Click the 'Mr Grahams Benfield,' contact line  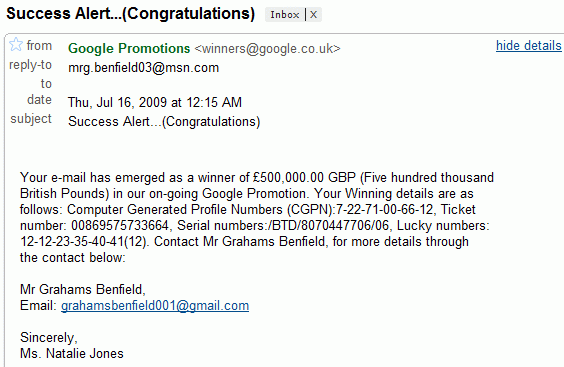click(x=83, y=289)
